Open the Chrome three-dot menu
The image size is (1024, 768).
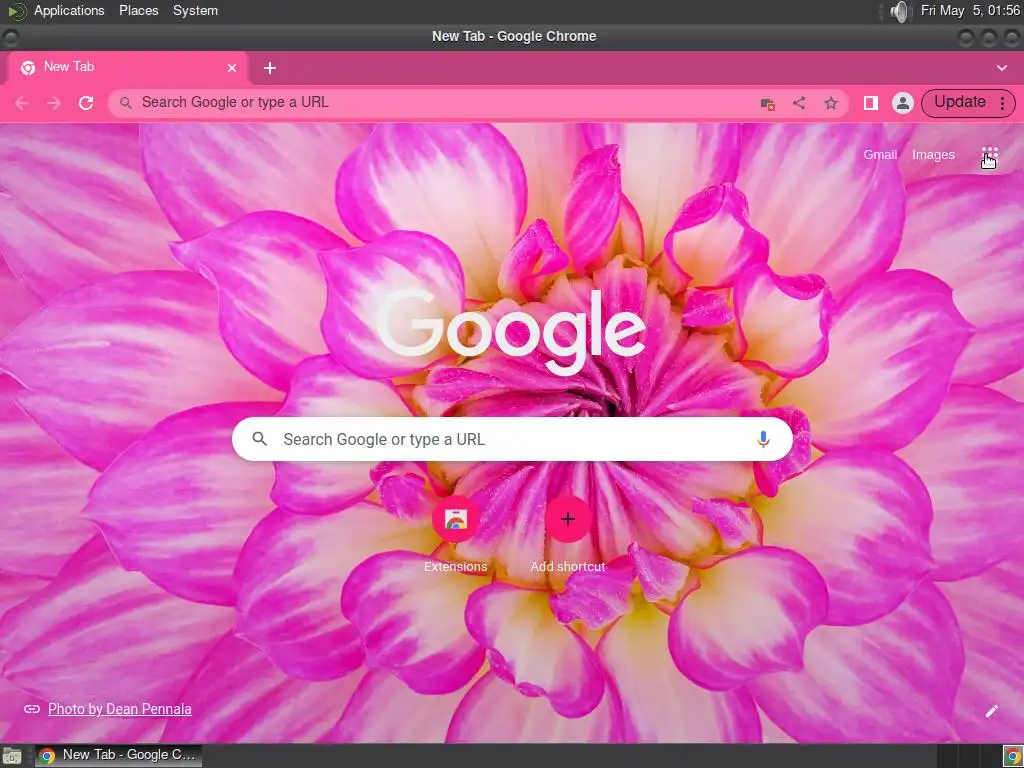pos(1002,103)
